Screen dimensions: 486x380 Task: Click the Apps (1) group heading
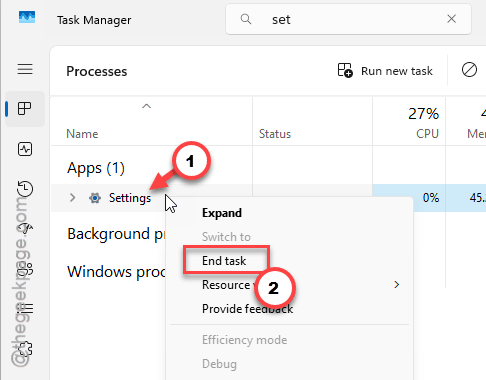click(x=96, y=168)
